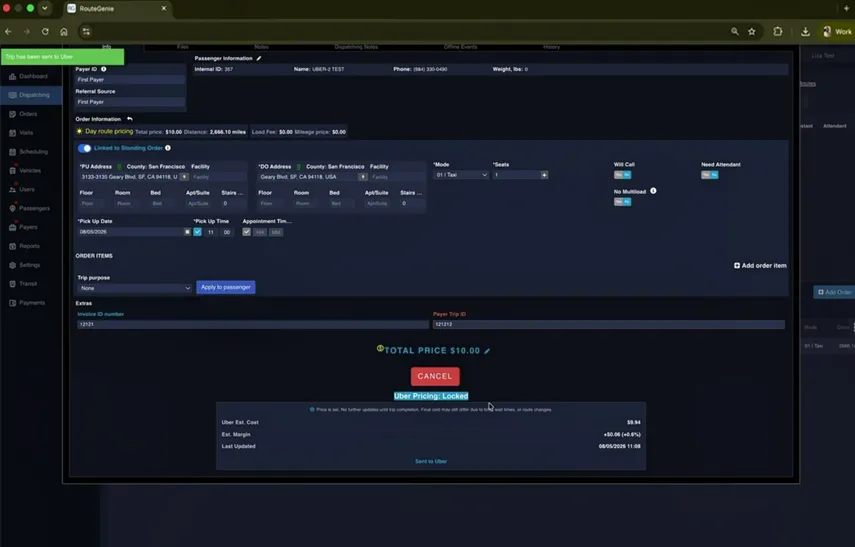This screenshot has width=855, height=547.
Task: Expand the DO Address dropdown arrow
Action: 363,177
